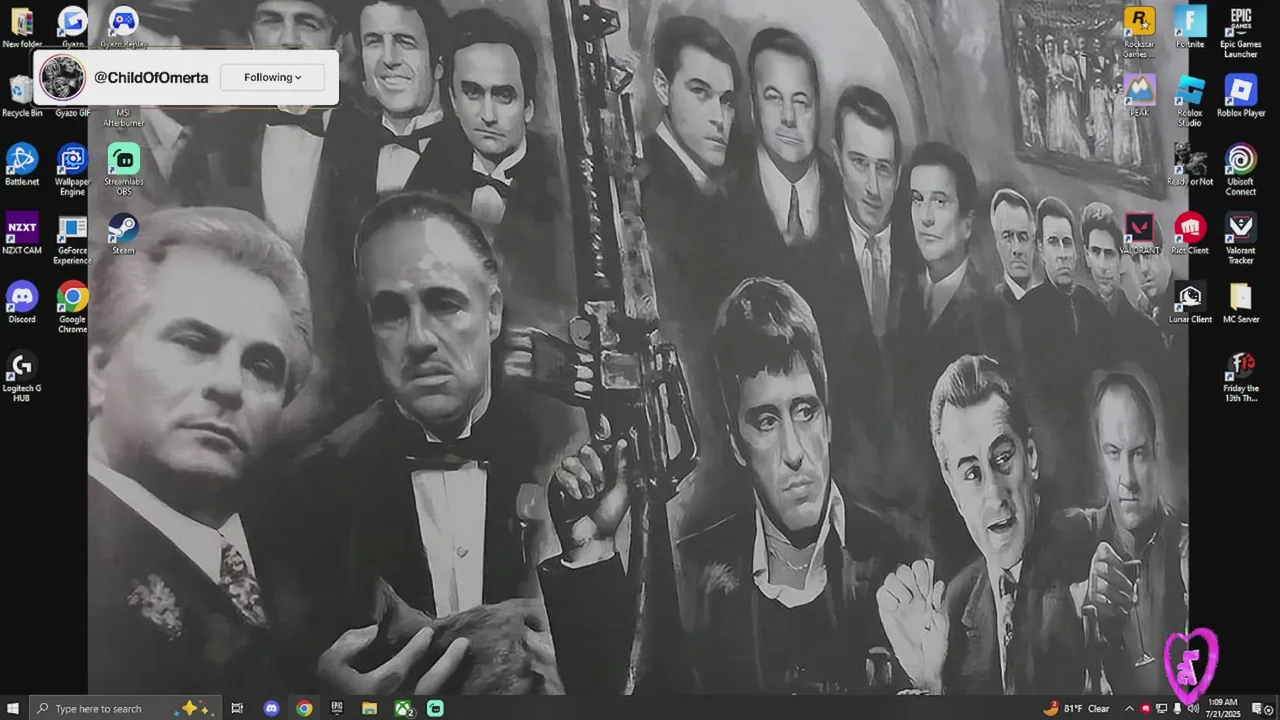The image size is (1280, 720).
Task: Open the Recycle Bin desktop icon
Action: coord(22,96)
